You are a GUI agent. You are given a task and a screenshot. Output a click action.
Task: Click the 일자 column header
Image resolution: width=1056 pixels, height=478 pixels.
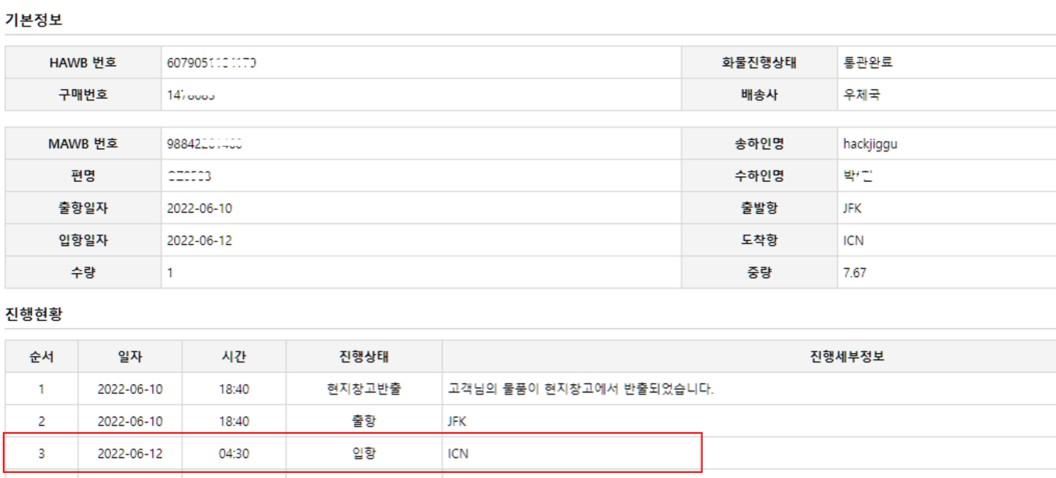(130, 357)
